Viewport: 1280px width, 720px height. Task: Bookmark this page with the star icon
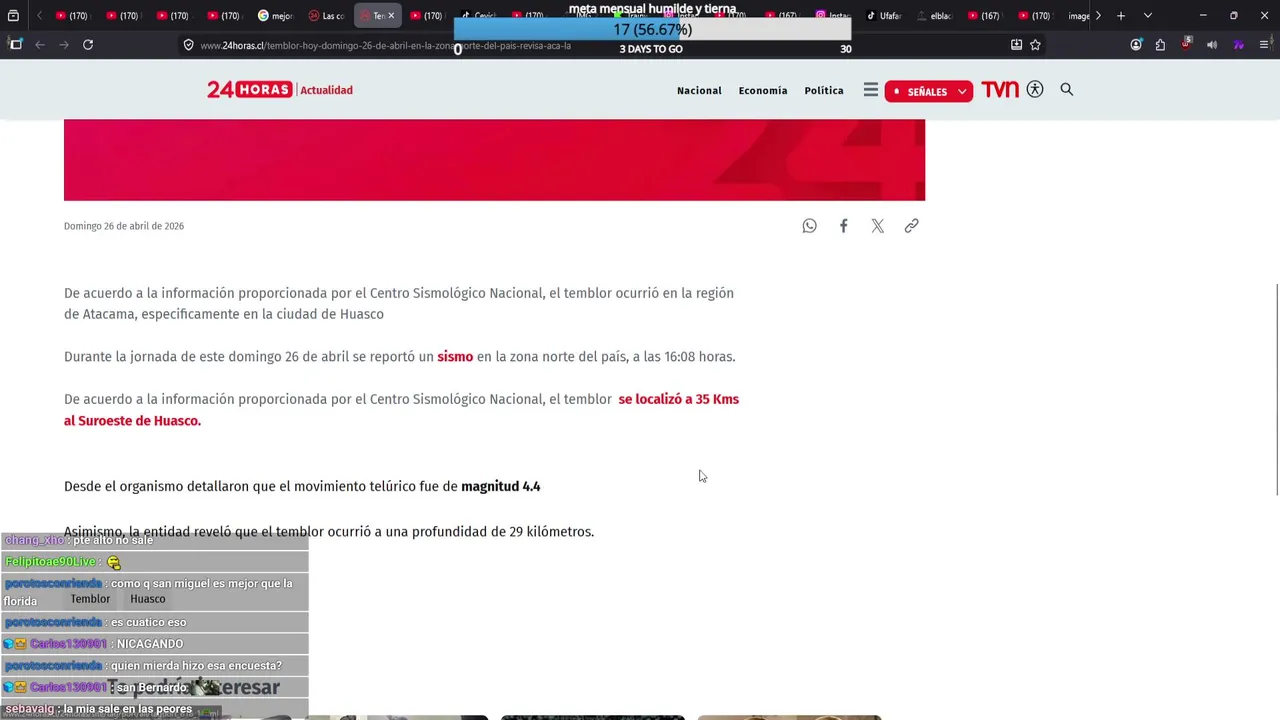click(1035, 45)
